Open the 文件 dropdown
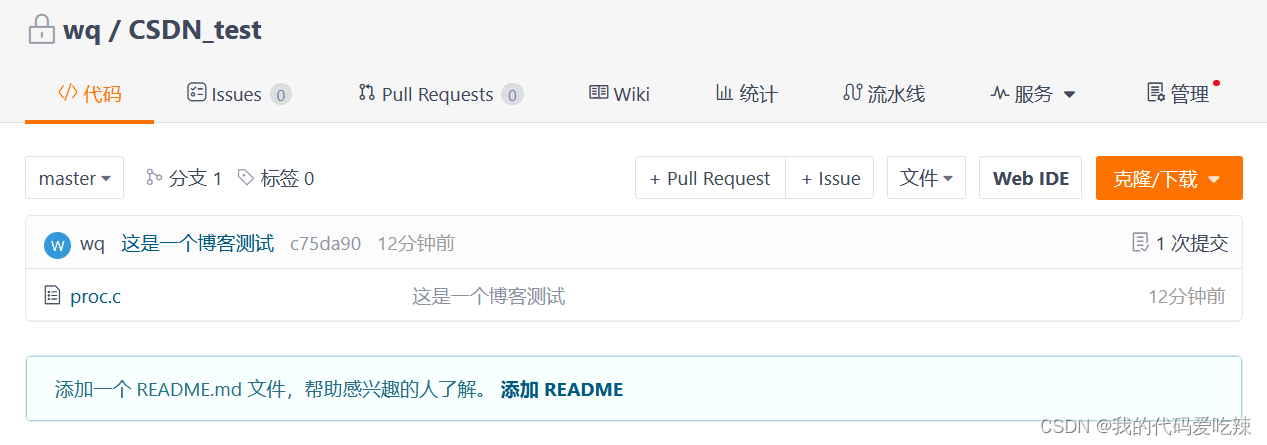Viewport: 1267px width, 445px height. [x=926, y=178]
